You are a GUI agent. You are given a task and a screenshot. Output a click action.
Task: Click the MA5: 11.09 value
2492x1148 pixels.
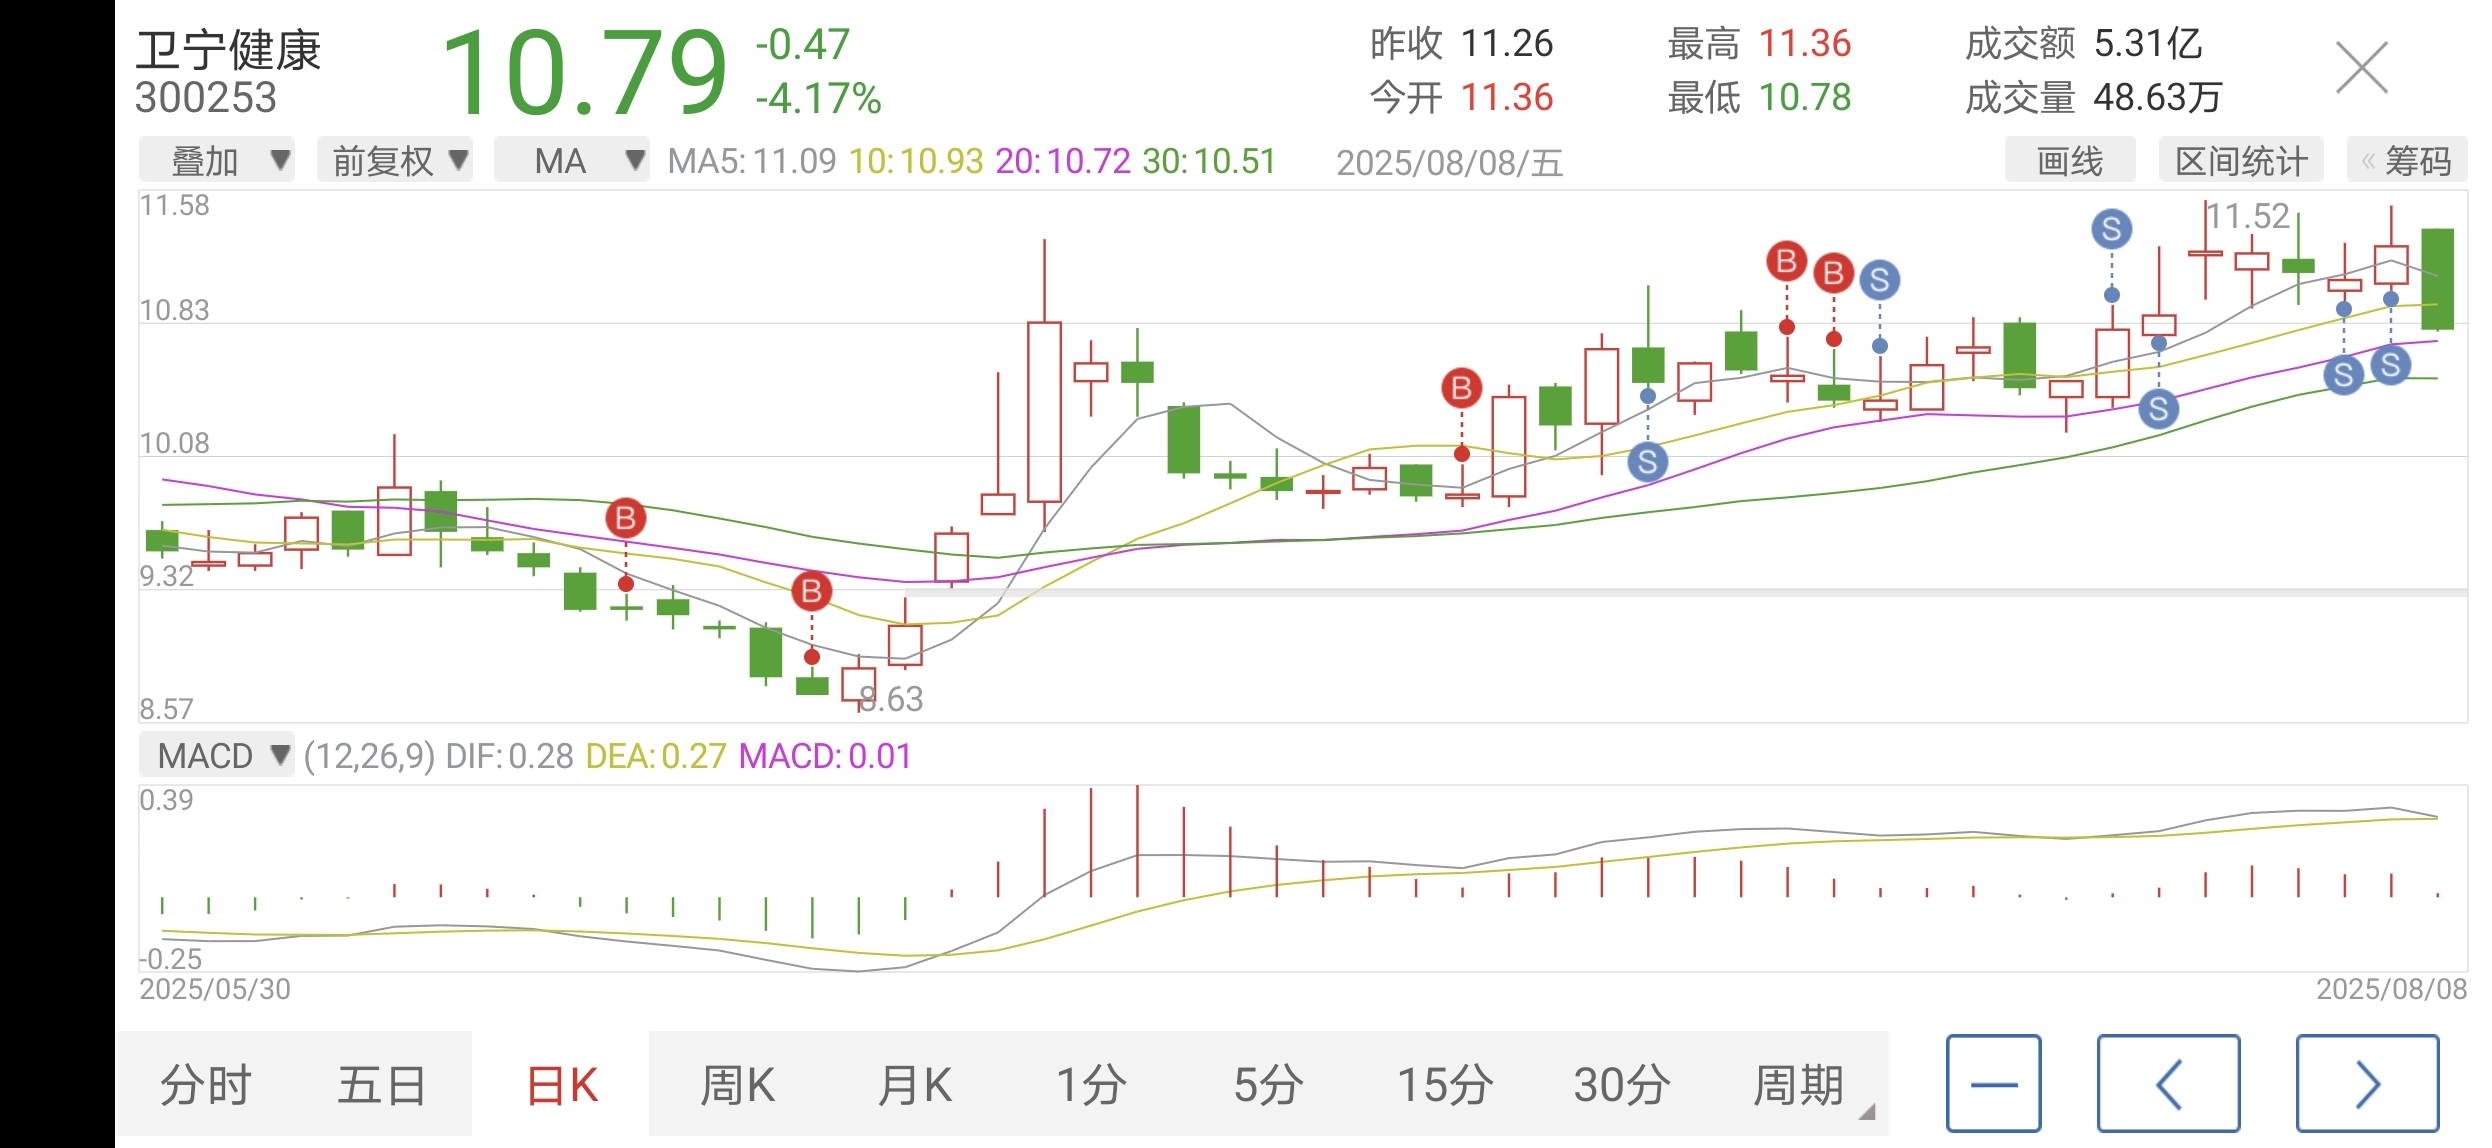coord(751,161)
